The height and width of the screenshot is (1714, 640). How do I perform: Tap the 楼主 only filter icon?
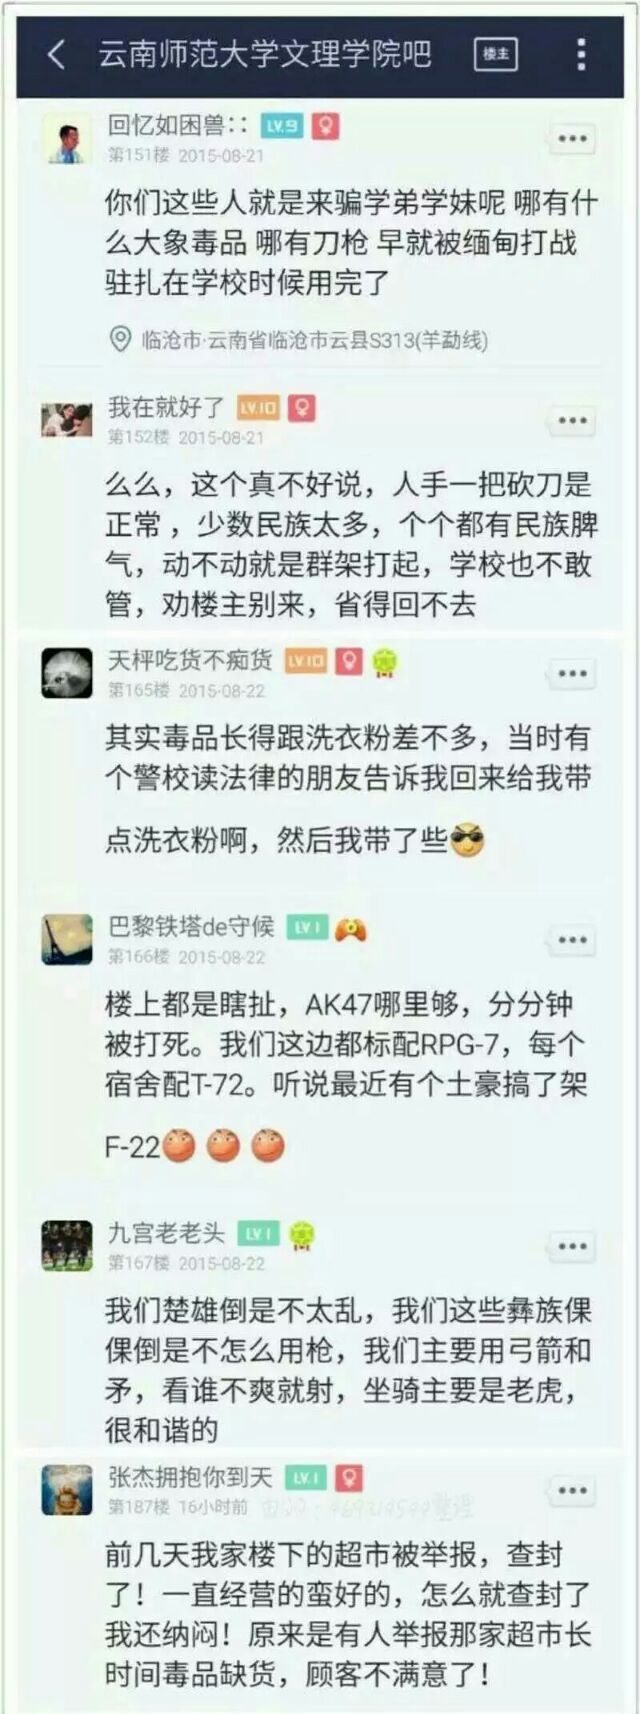[497, 54]
